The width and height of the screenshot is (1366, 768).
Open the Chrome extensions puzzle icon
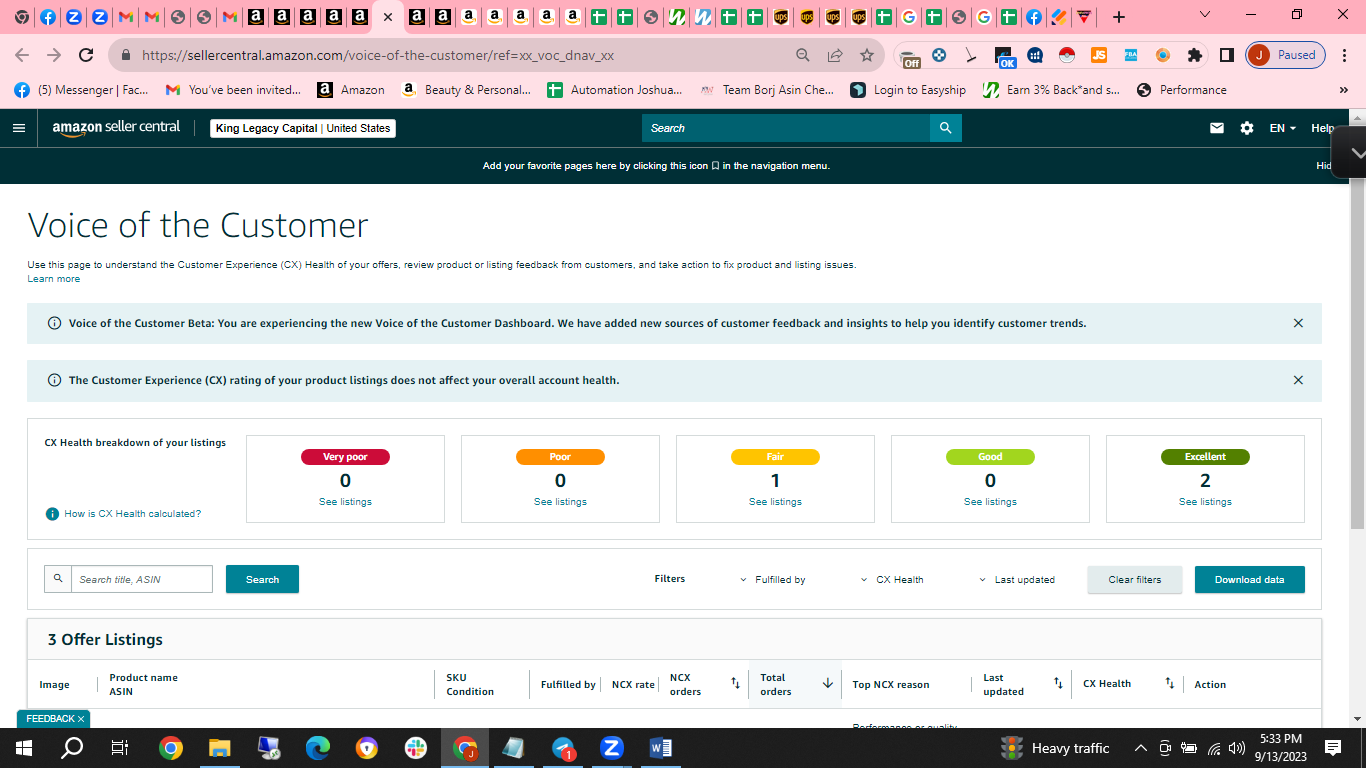click(x=1194, y=55)
